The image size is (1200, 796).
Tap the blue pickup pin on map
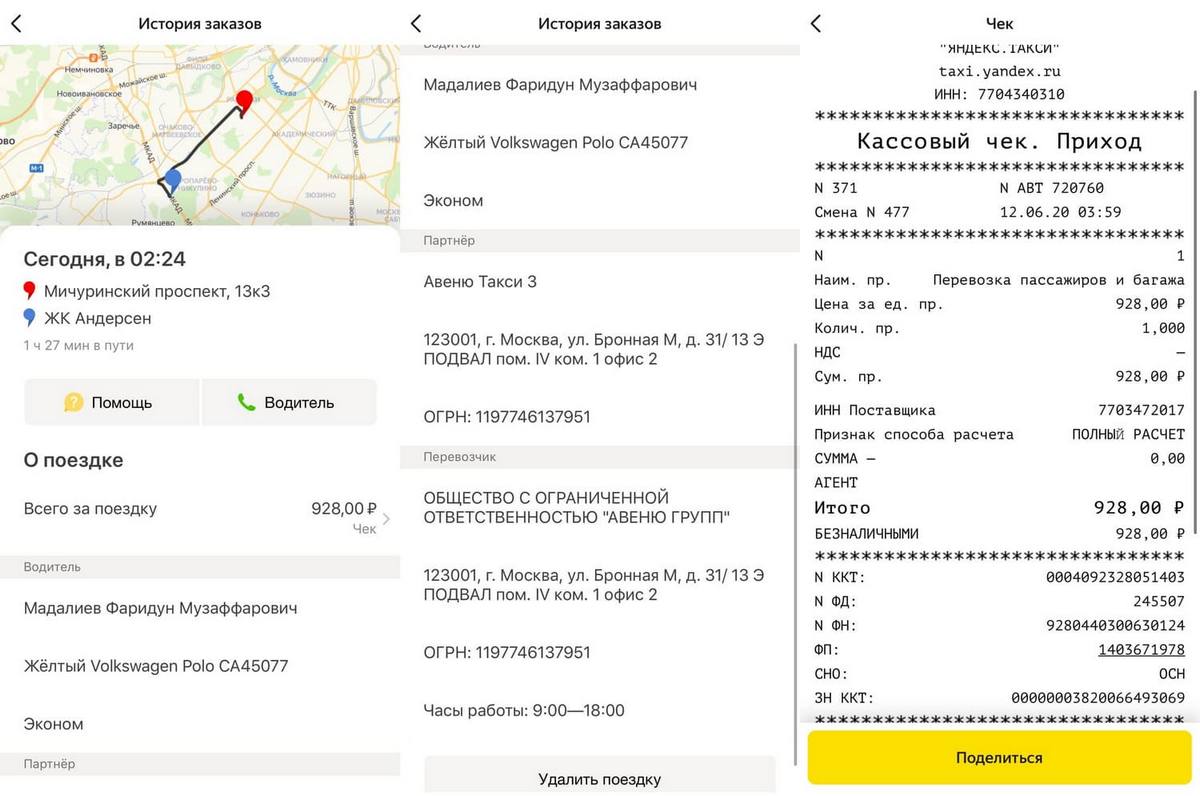pos(173,180)
